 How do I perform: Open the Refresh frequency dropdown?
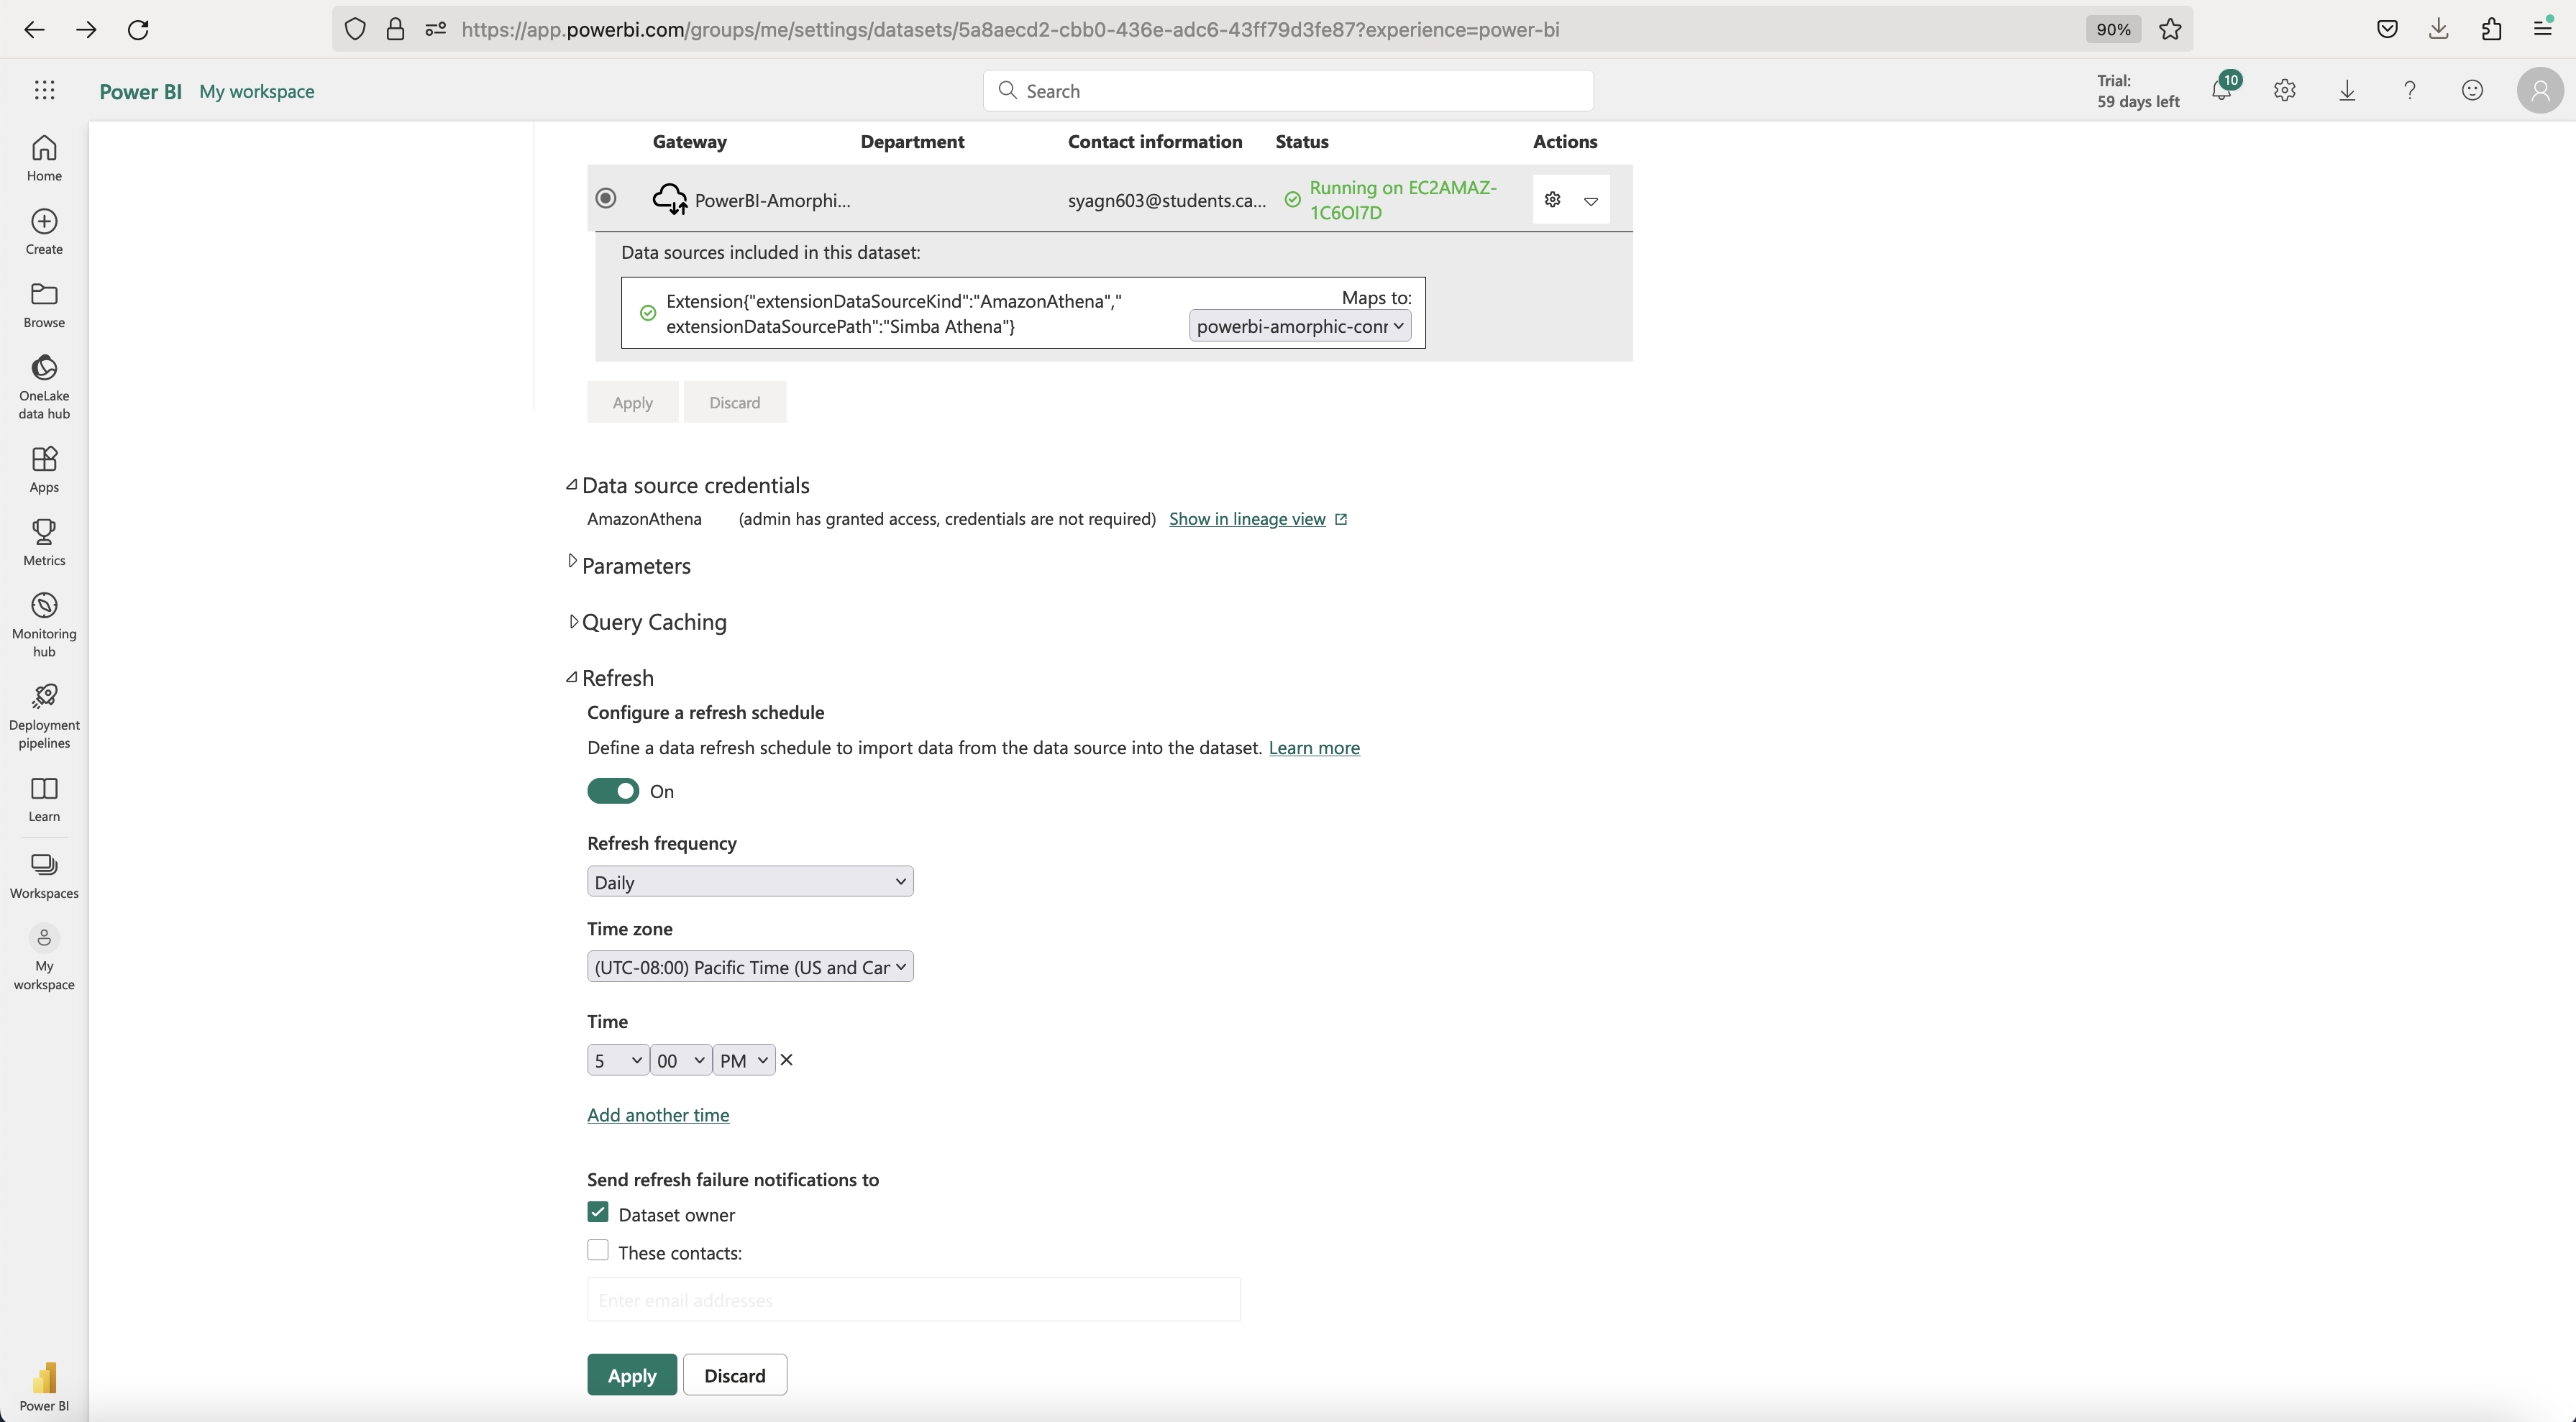pyautogui.click(x=750, y=881)
